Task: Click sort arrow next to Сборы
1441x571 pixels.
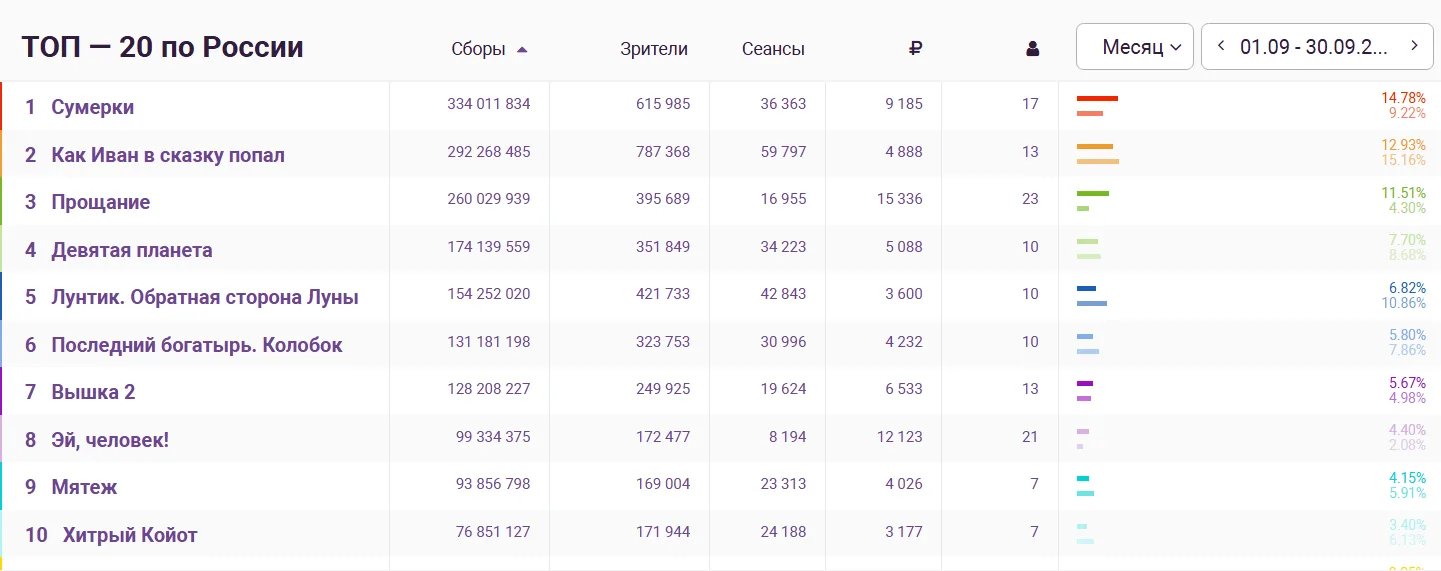Action: [522, 49]
